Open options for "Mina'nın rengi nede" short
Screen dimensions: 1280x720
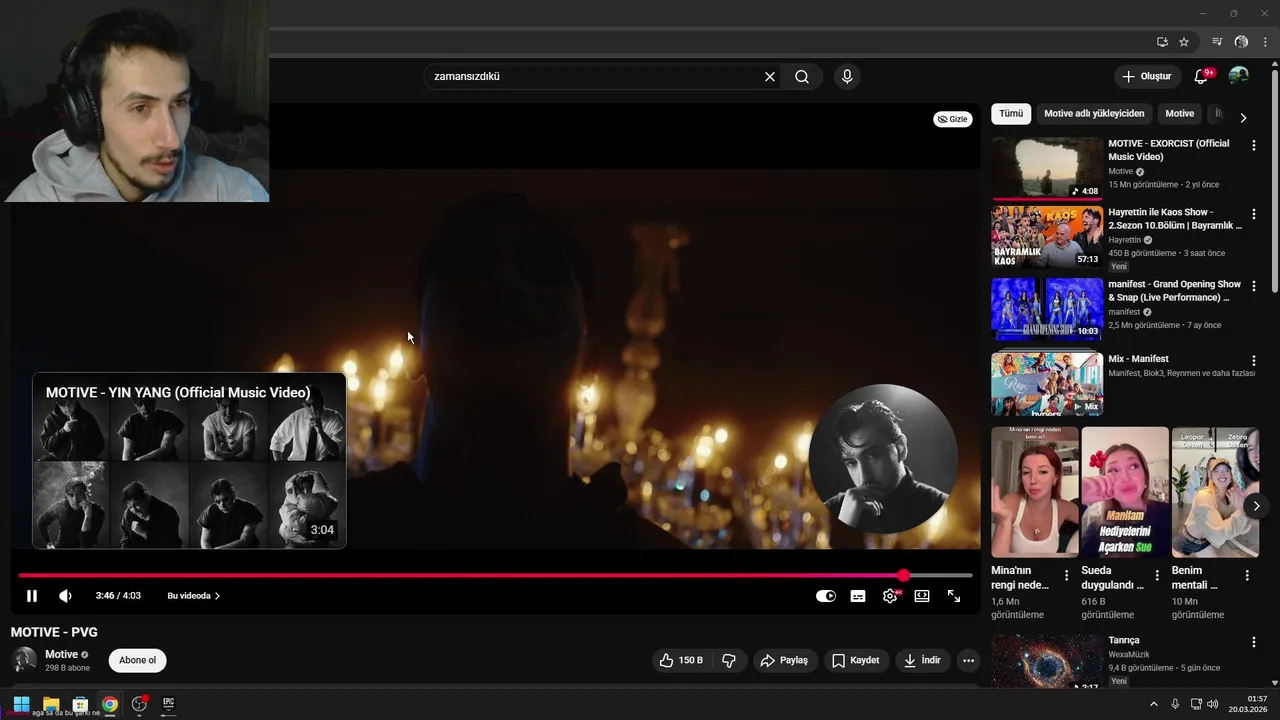pos(1066,575)
